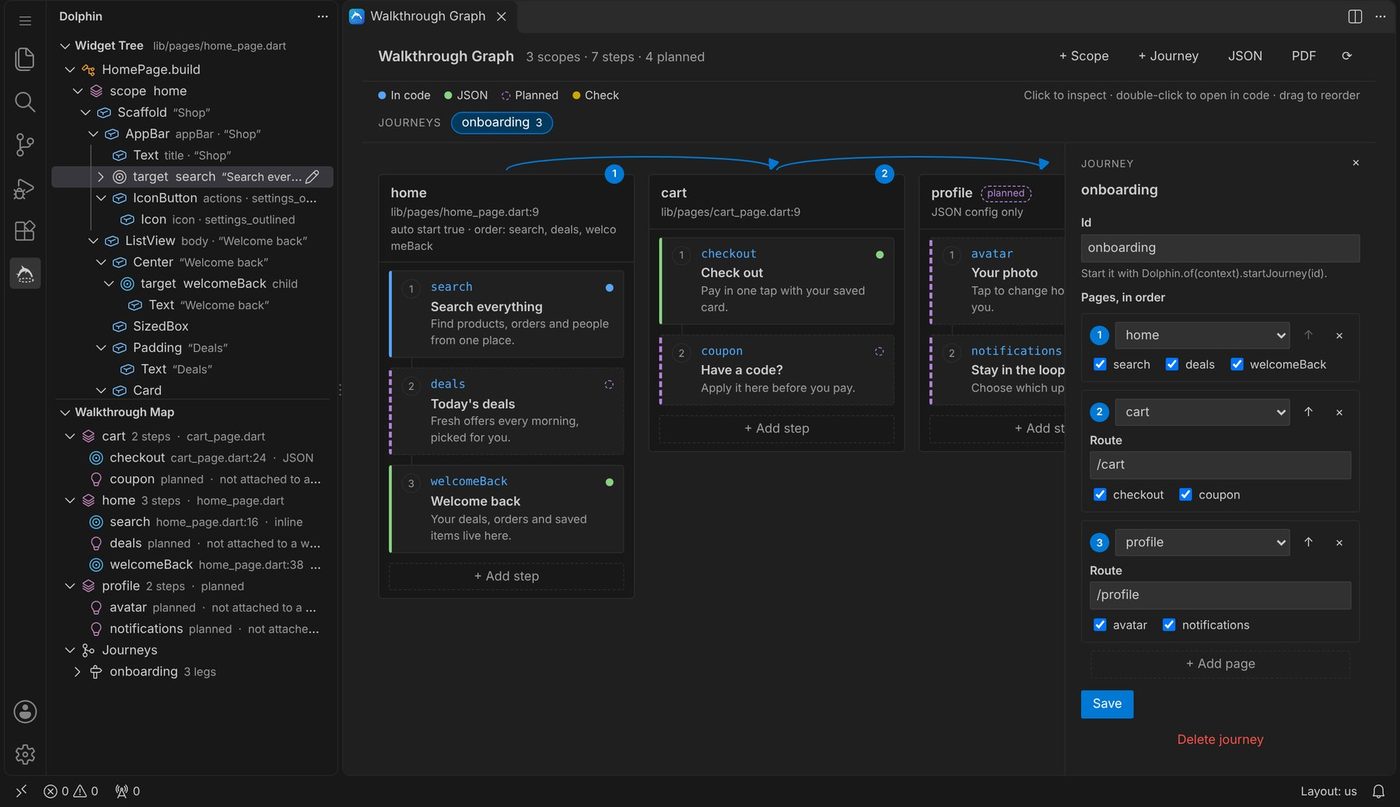Uncheck the deals step checkbox

click(x=1172, y=364)
